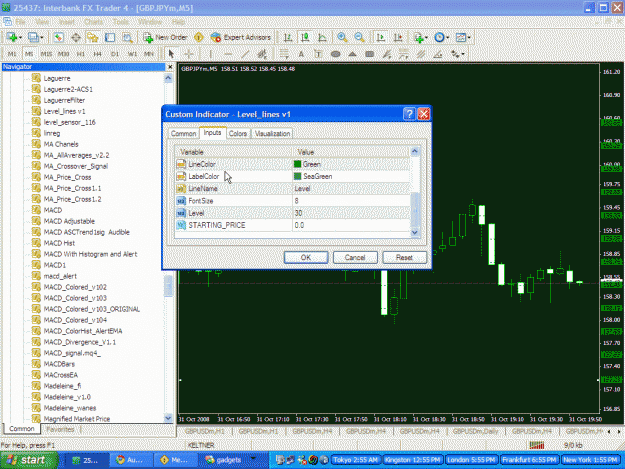
Task: Click the Templates chart icon
Action: click(x=461, y=37)
